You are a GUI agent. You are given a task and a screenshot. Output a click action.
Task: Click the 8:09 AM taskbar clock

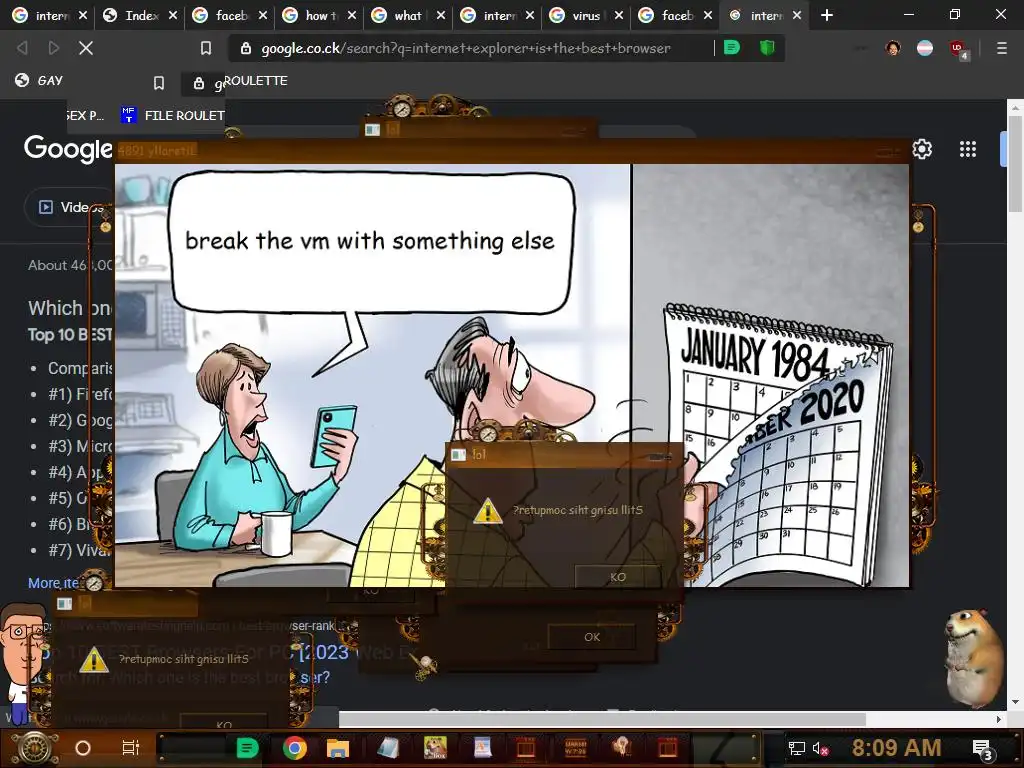896,748
